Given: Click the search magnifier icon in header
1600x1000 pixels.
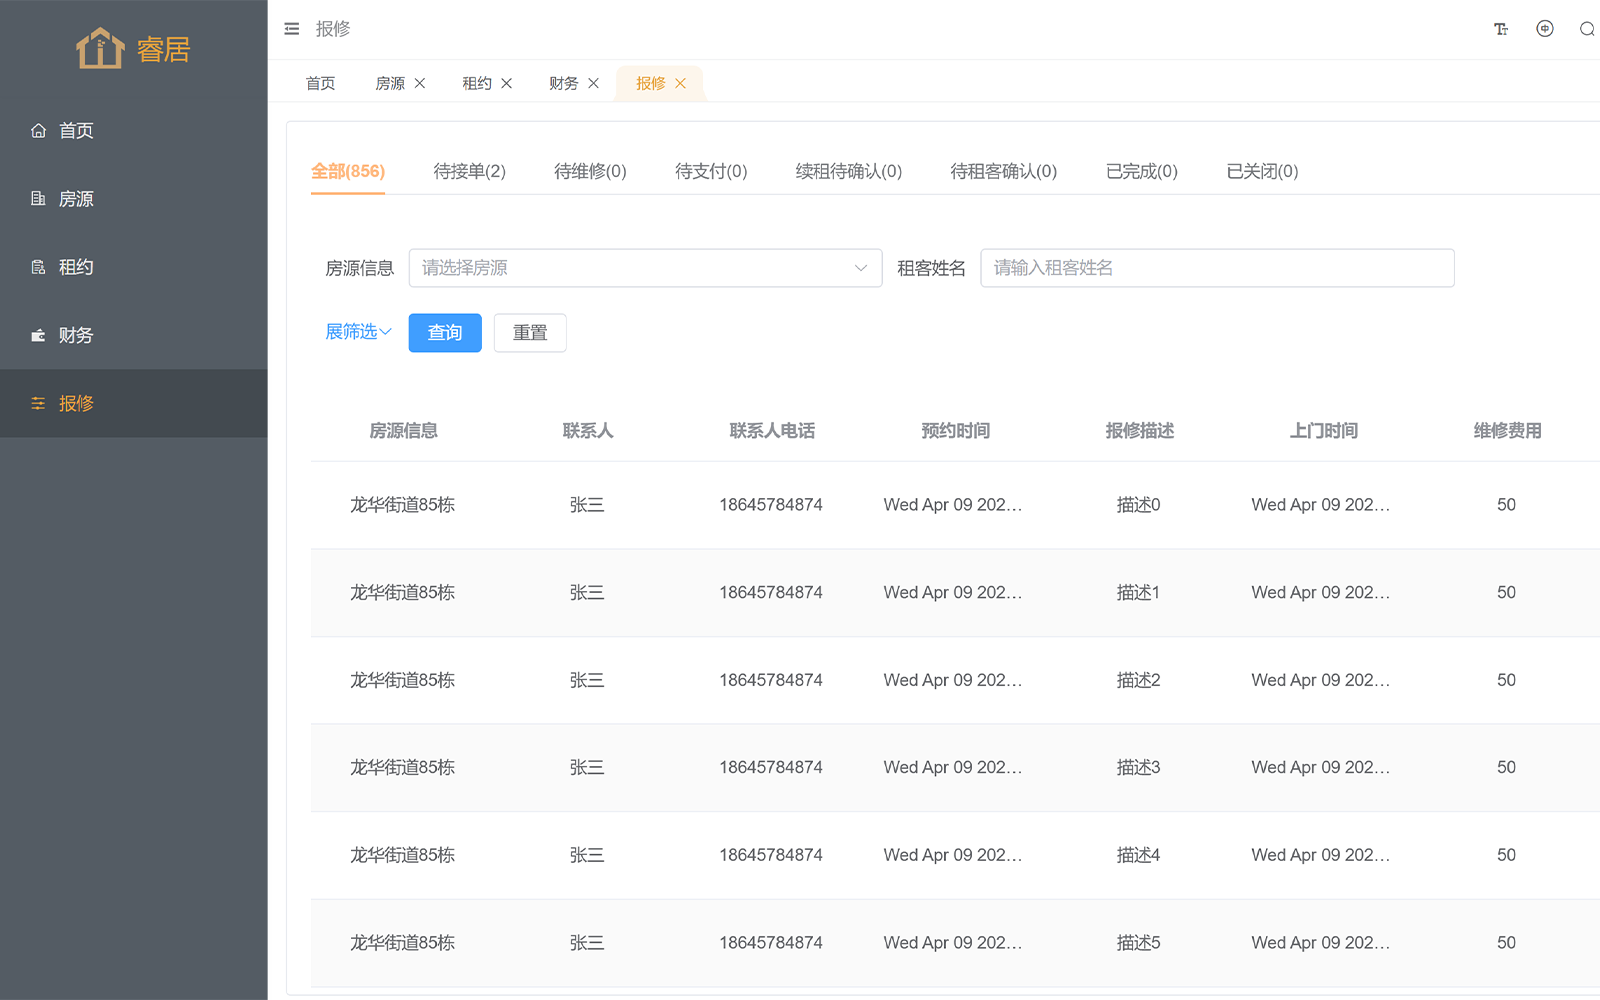Looking at the screenshot, I should point(1587,29).
